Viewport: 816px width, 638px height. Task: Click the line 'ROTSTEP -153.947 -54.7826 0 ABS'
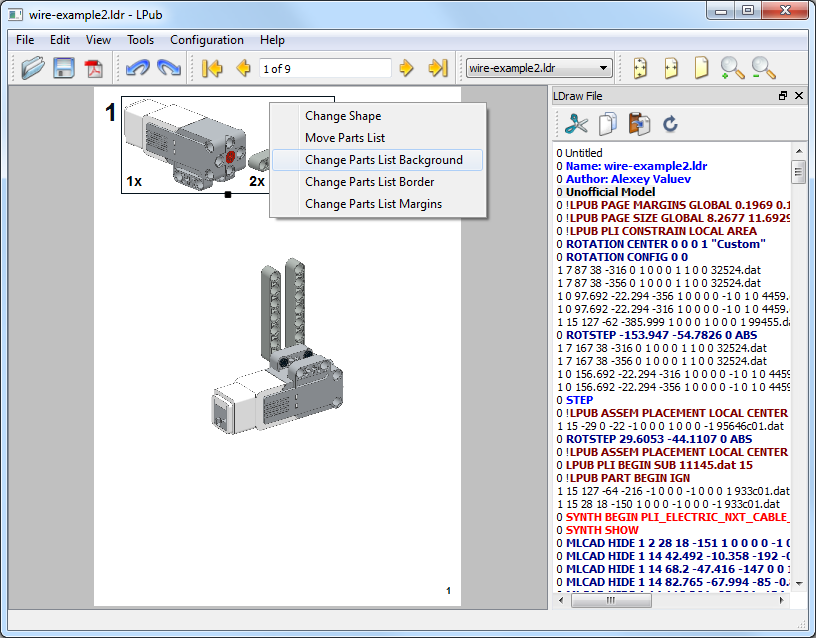coord(656,335)
